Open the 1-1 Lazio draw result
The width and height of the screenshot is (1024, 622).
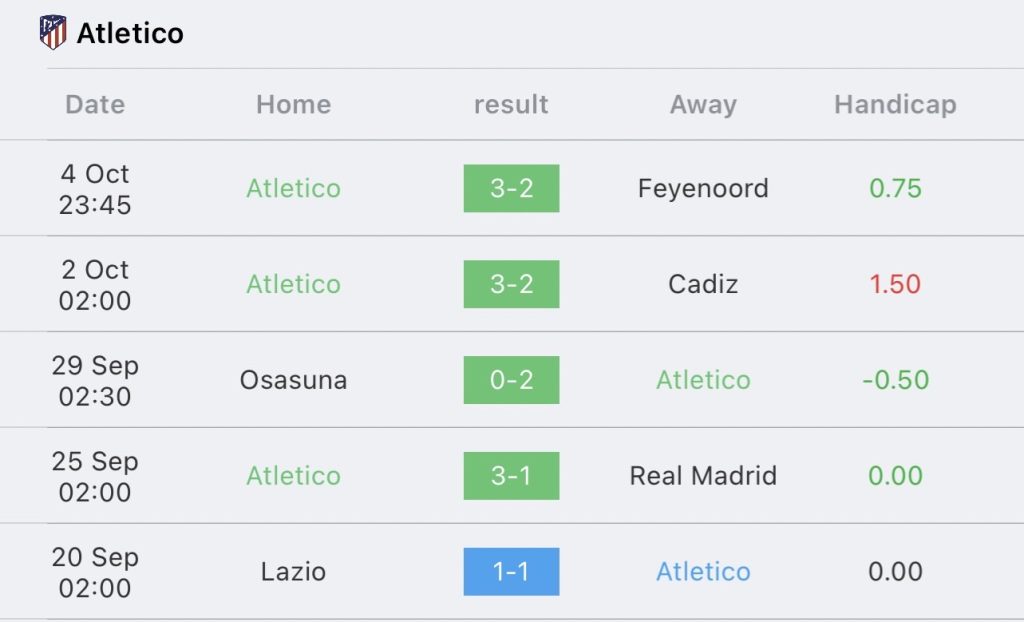511,572
